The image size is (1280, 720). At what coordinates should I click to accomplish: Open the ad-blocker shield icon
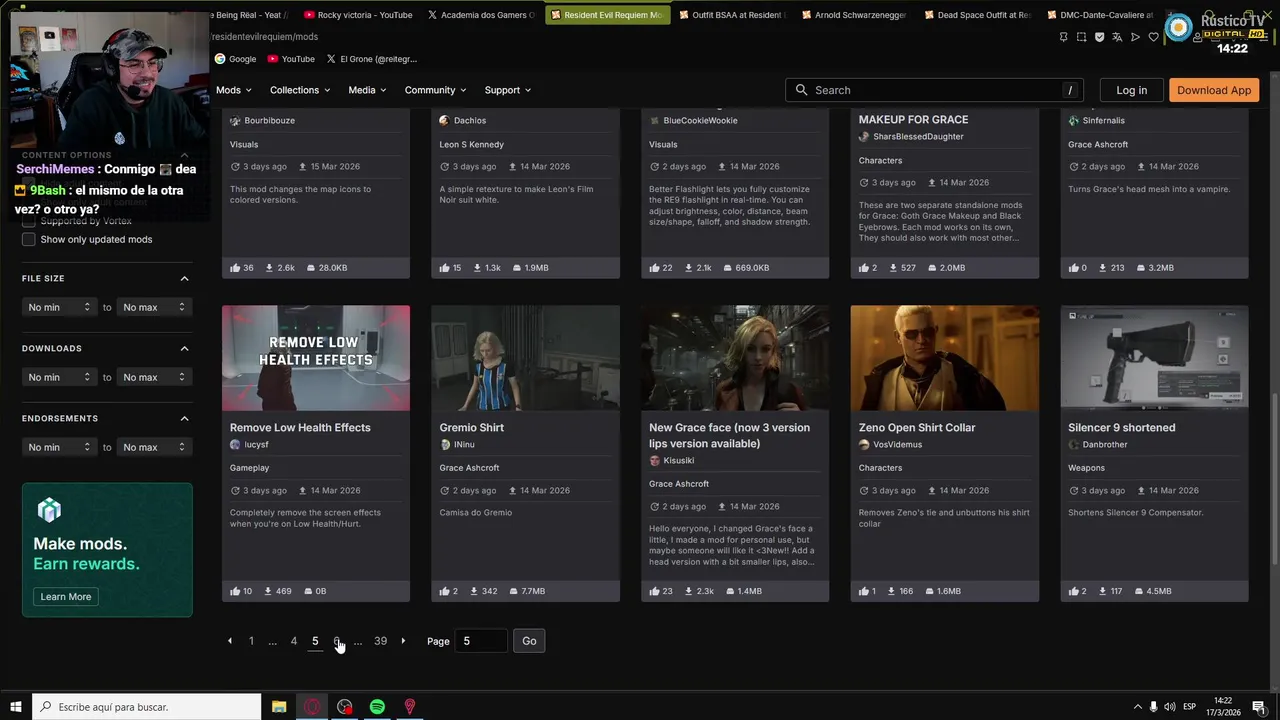1099,37
